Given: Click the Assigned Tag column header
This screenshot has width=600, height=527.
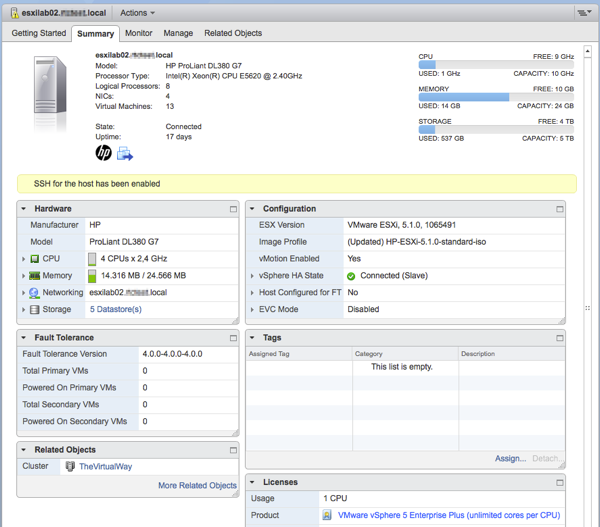Looking at the screenshot, I should [299, 354].
